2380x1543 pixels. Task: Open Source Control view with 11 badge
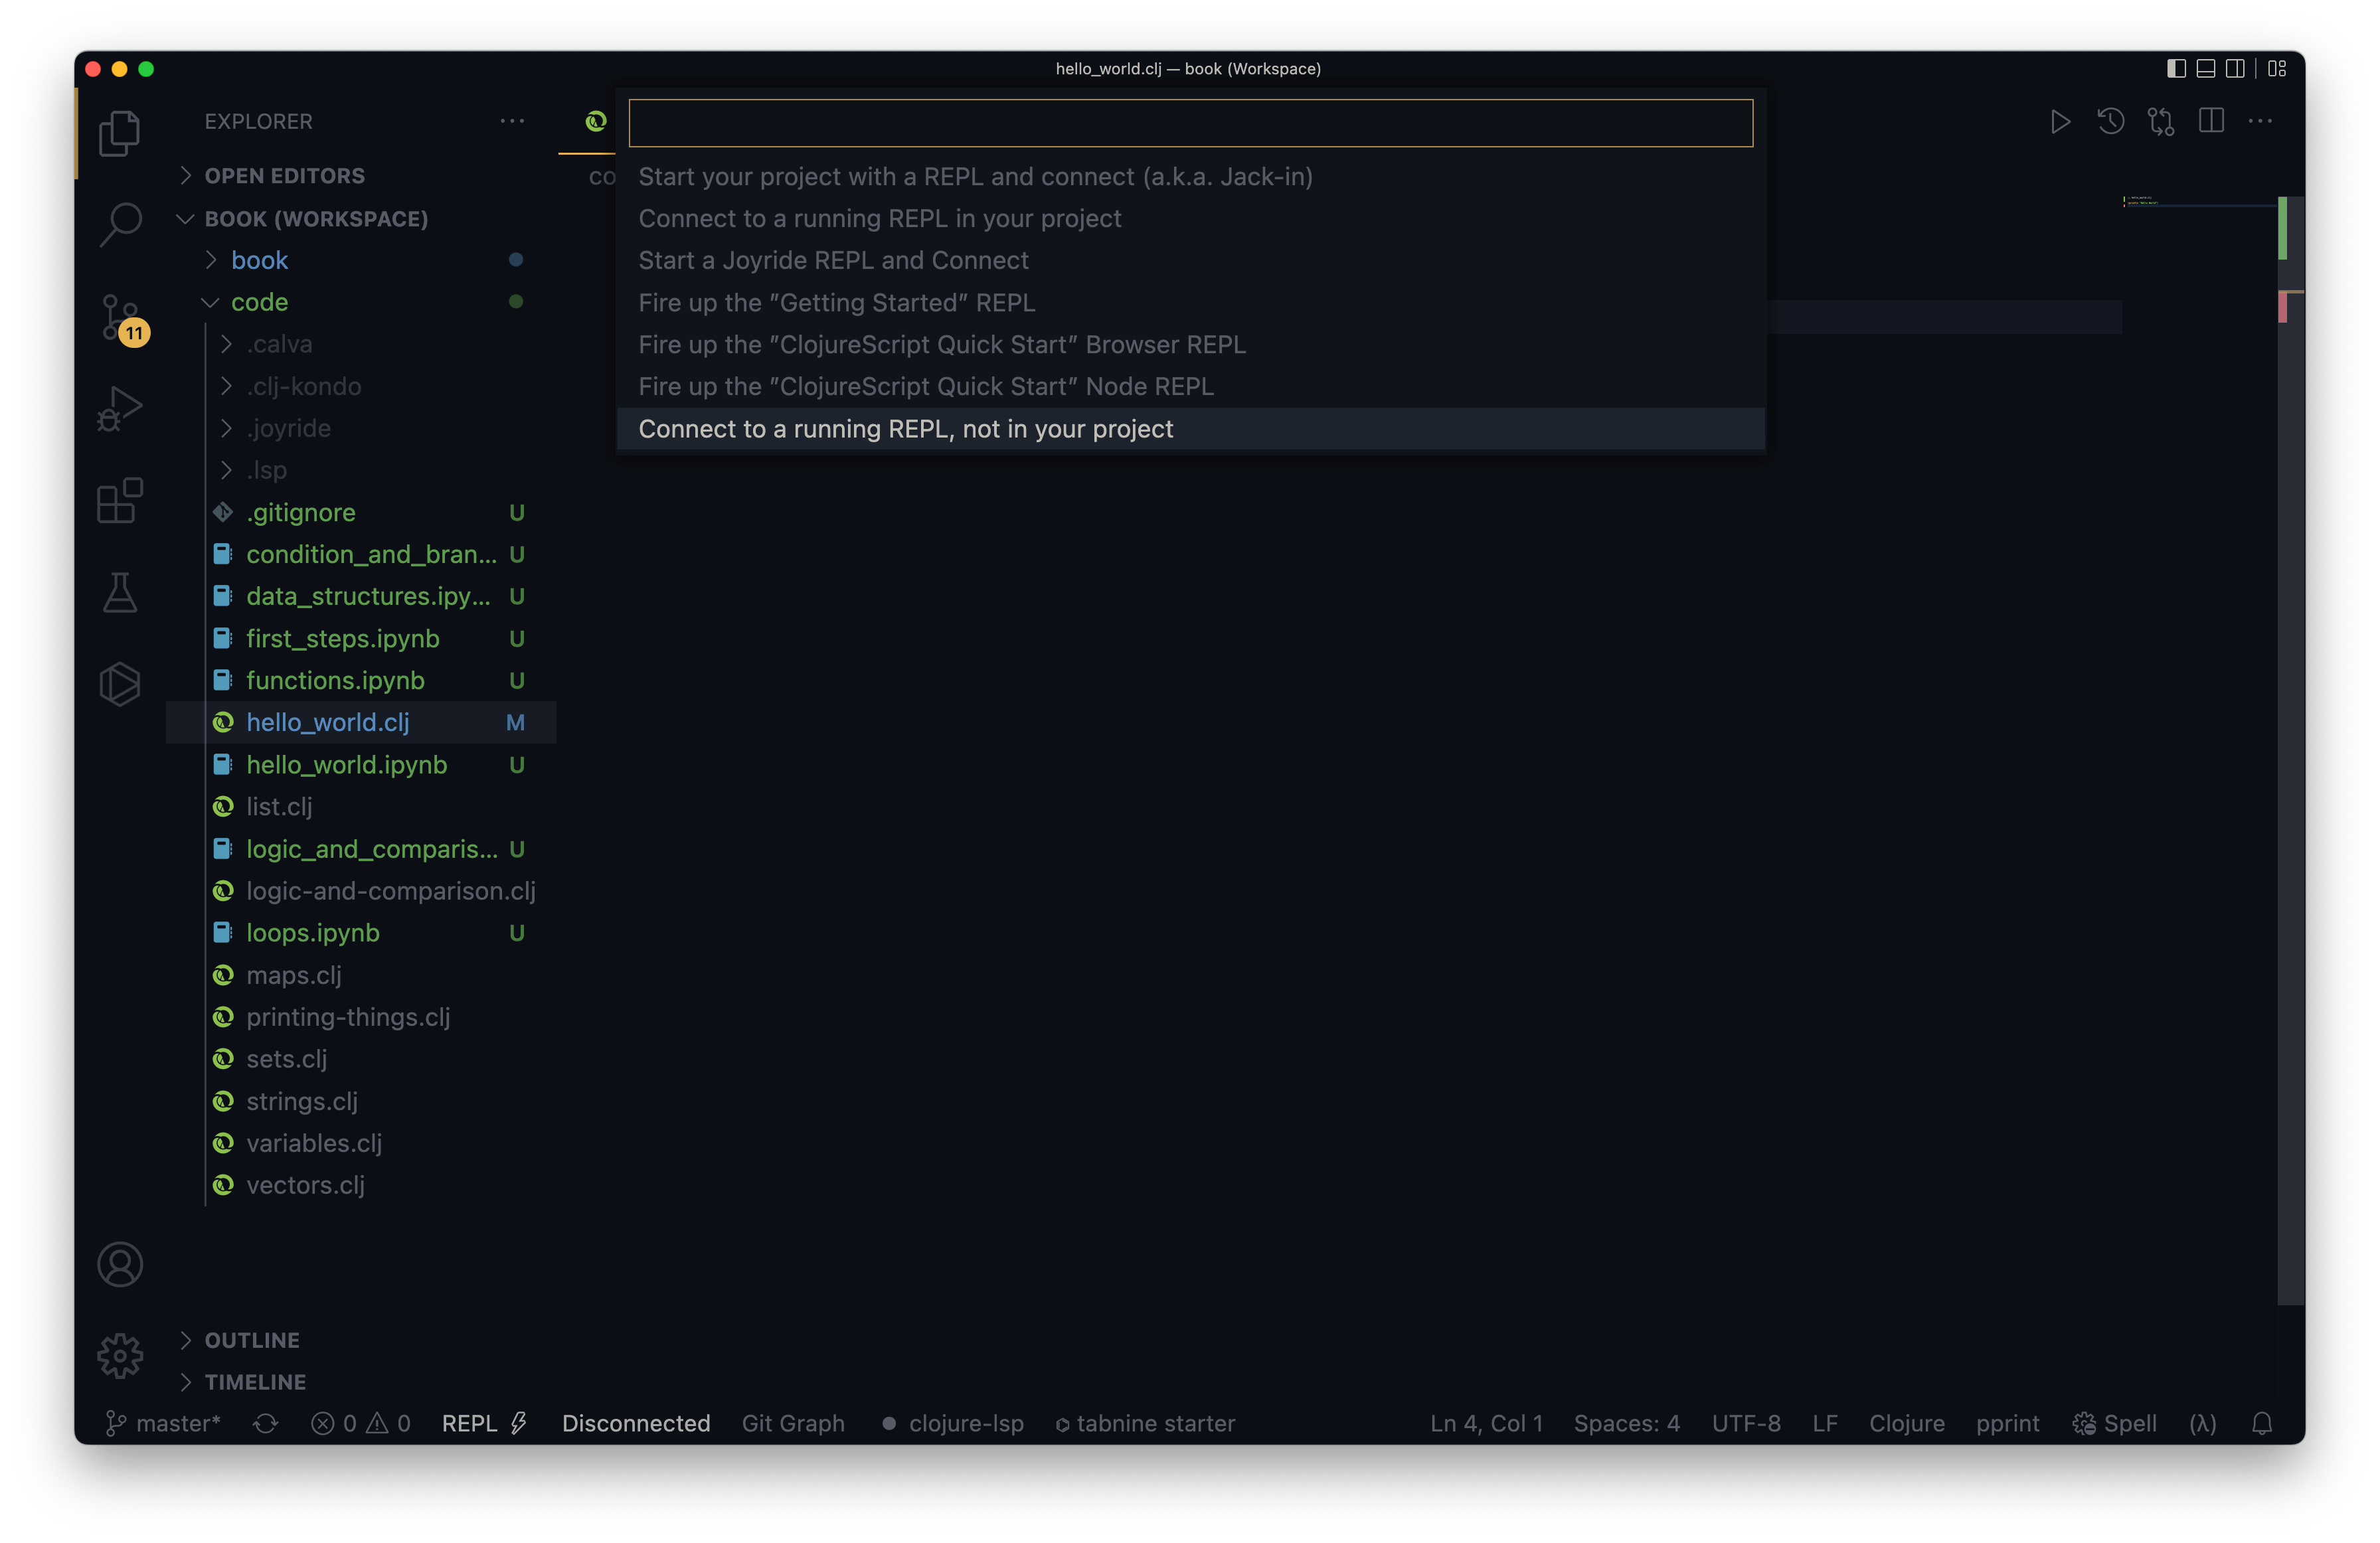[x=120, y=316]
